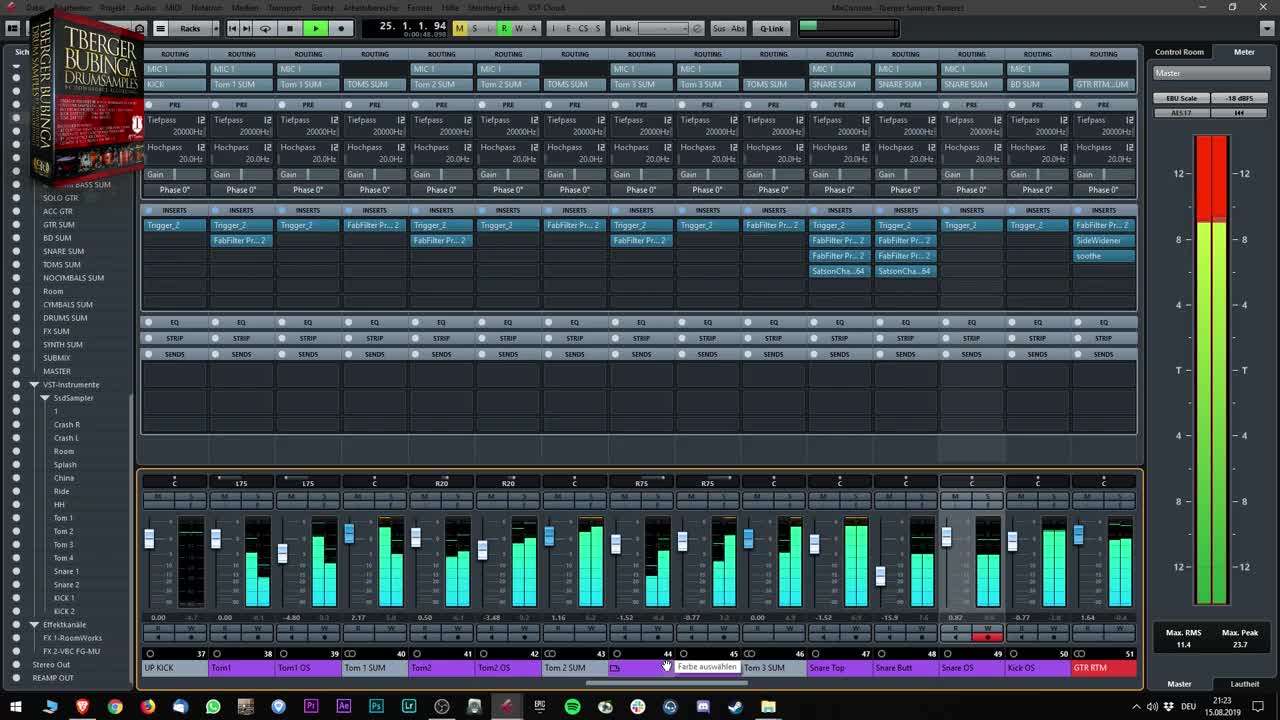The width and height of the screenshot is (1280, 720).
Task: Expand the EQ rack header of KICK channel
Action: tap(175, 322)
